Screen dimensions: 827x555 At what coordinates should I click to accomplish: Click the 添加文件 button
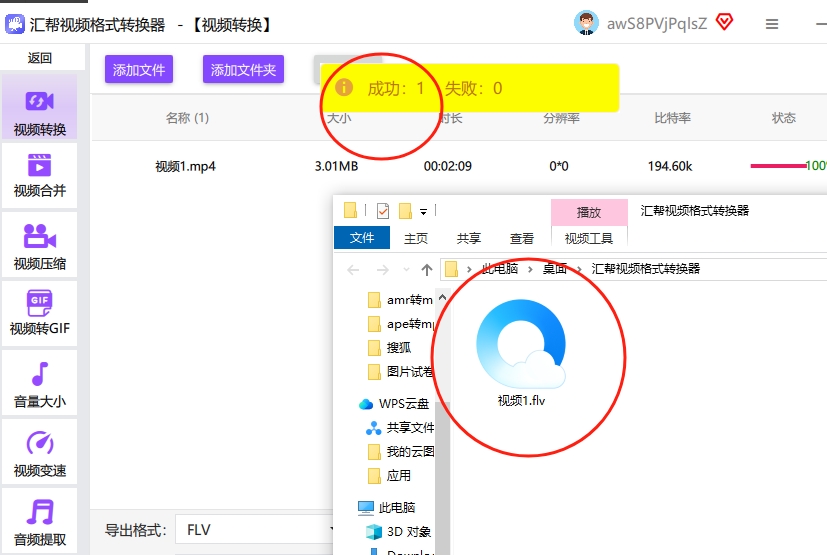click(139, 69)
